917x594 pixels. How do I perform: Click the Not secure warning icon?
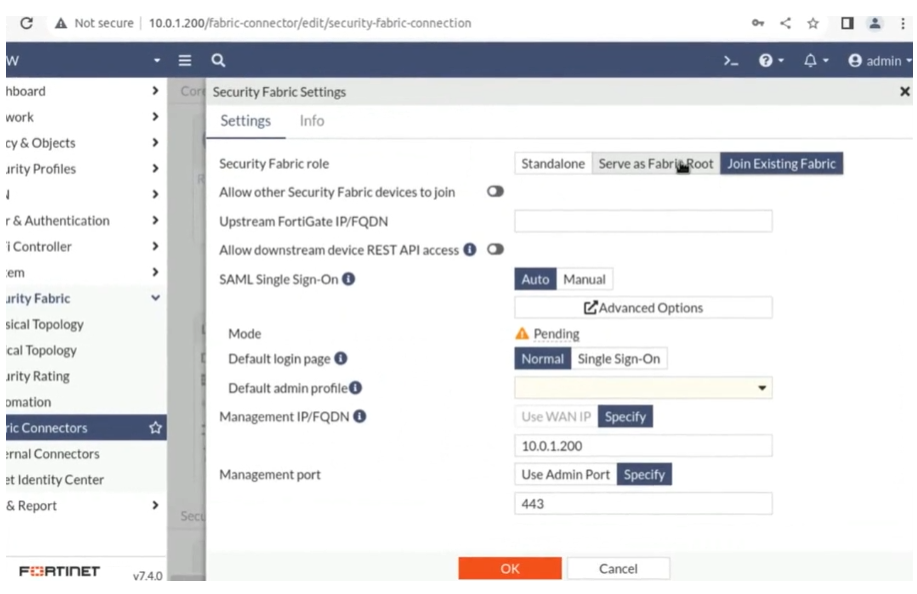point(61,23)
